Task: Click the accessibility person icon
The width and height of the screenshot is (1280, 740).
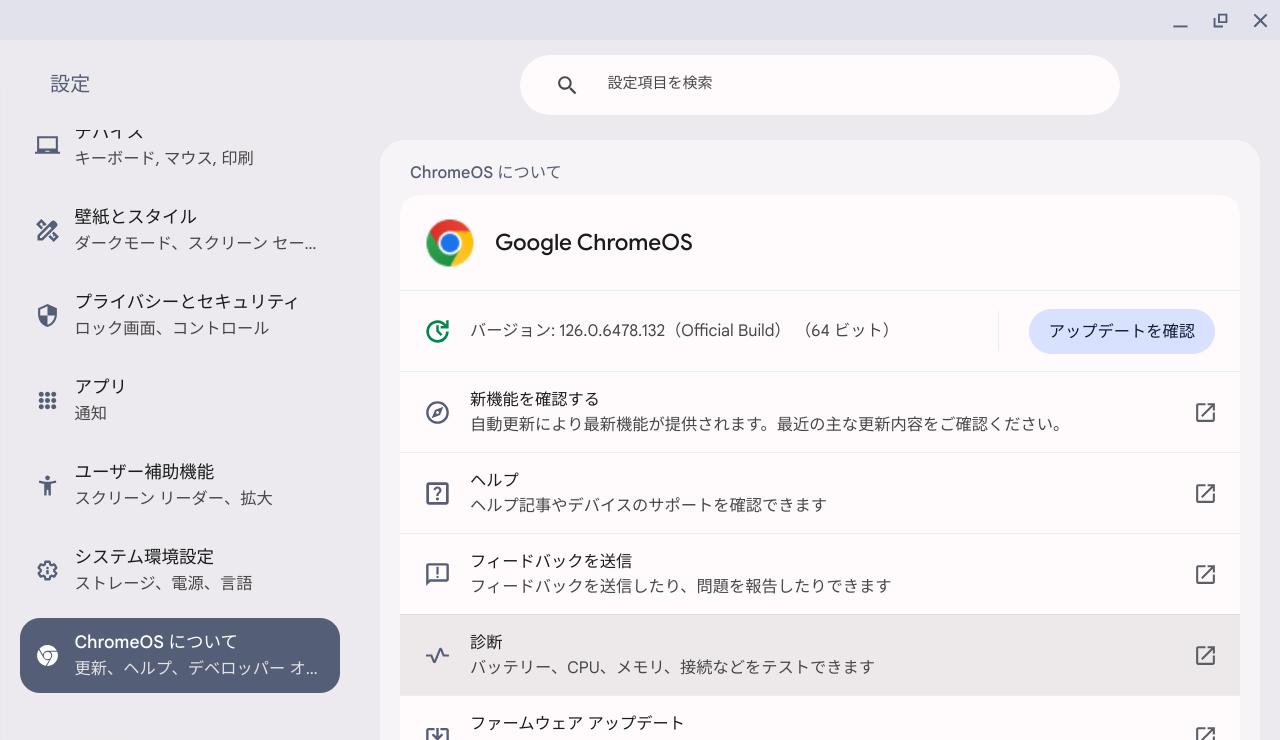Action: pyautogui.click(x=46, y=484)
